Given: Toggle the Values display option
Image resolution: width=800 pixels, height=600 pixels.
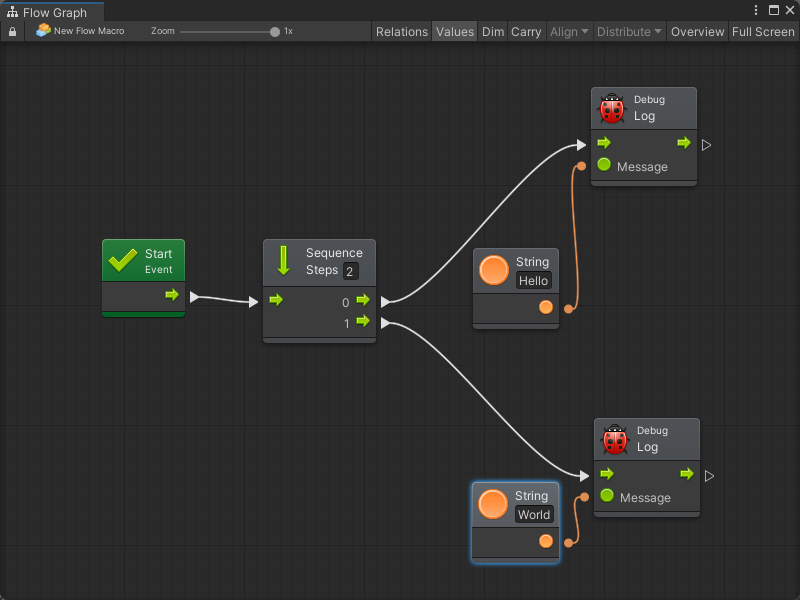Looking at the screenshot, I should [x=455, y=32].
